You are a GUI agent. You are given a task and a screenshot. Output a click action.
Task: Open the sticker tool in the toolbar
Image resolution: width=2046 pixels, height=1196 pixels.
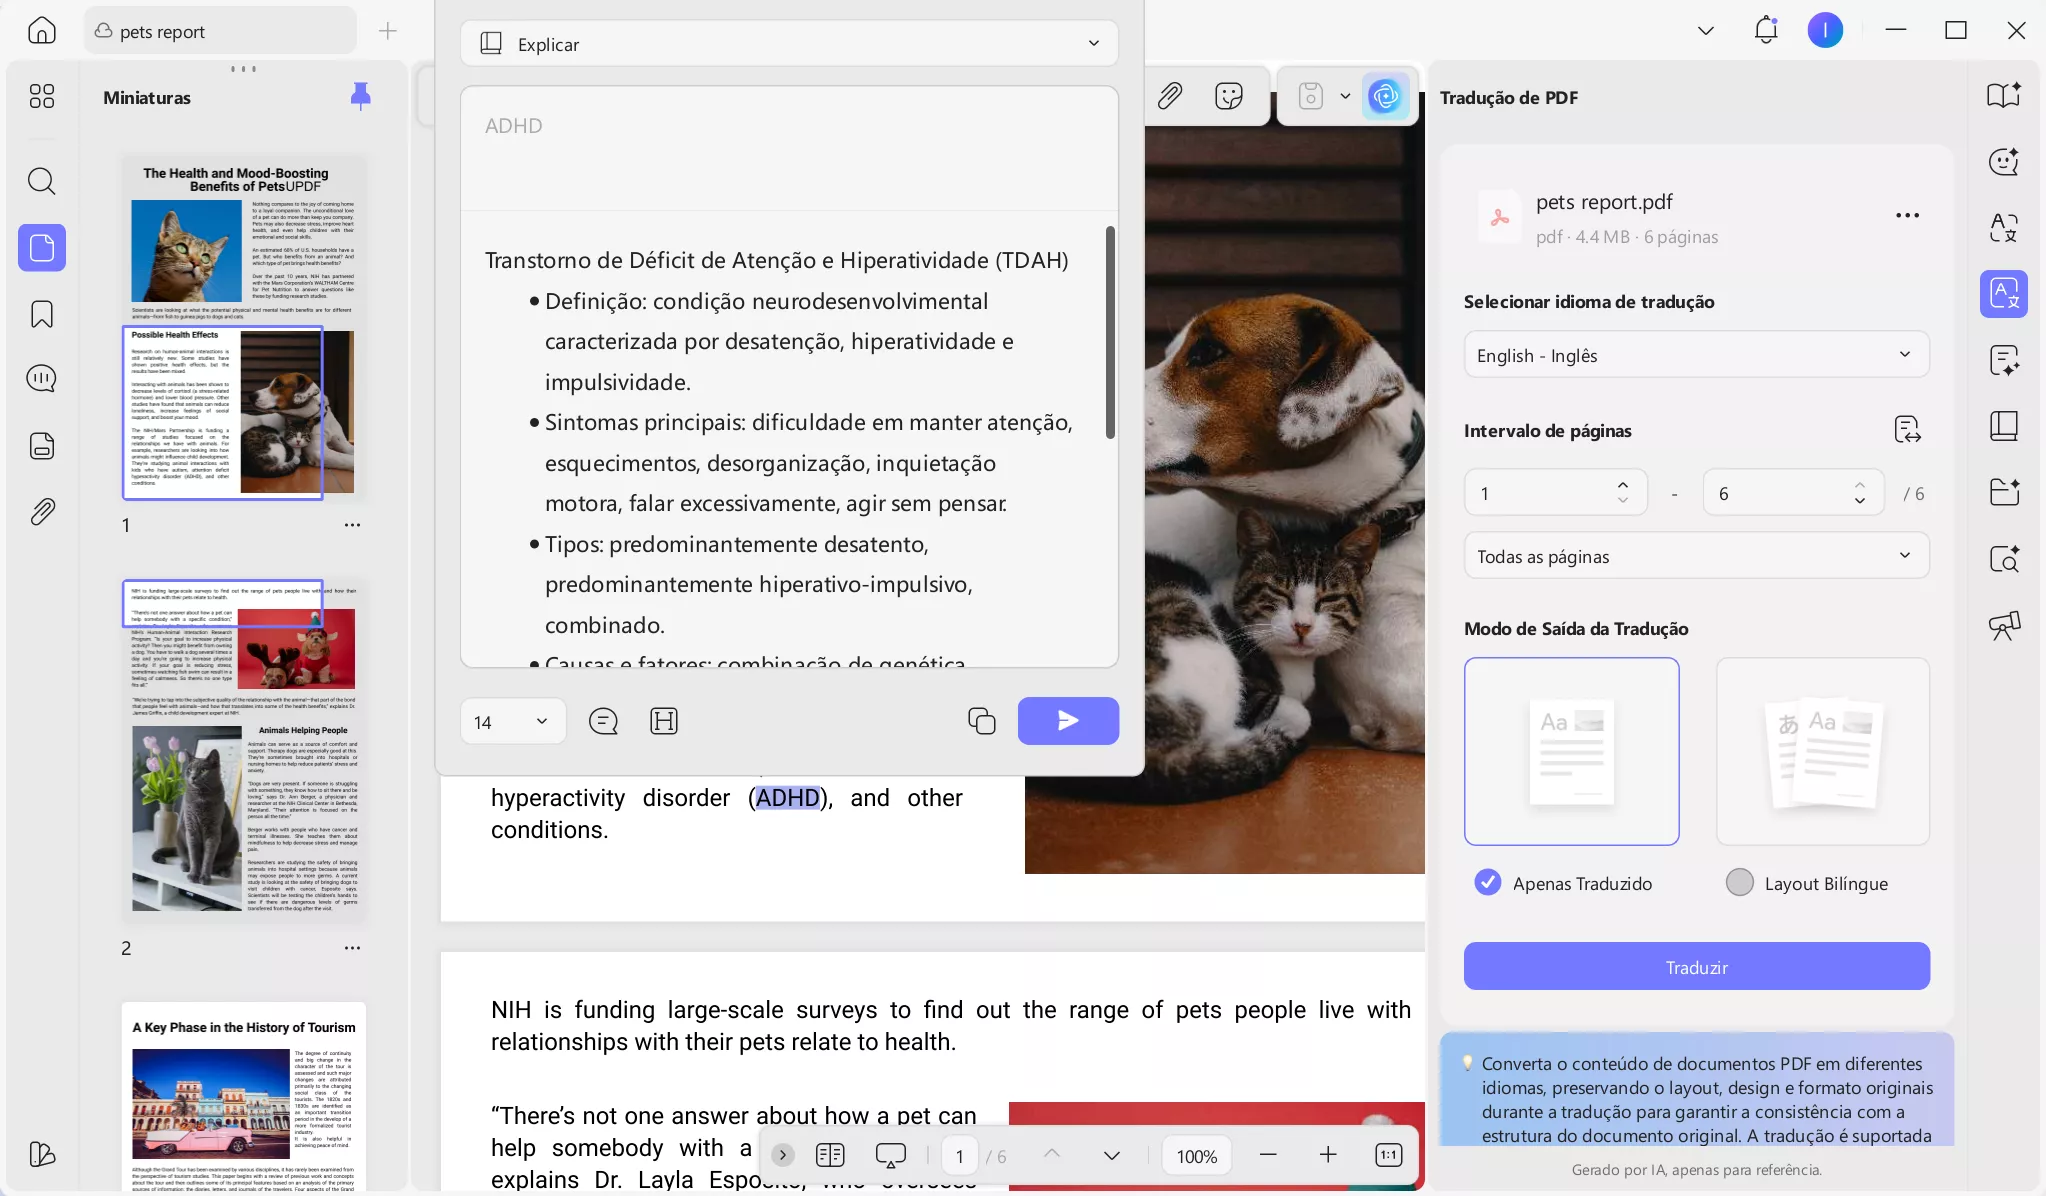(1228, 95)
